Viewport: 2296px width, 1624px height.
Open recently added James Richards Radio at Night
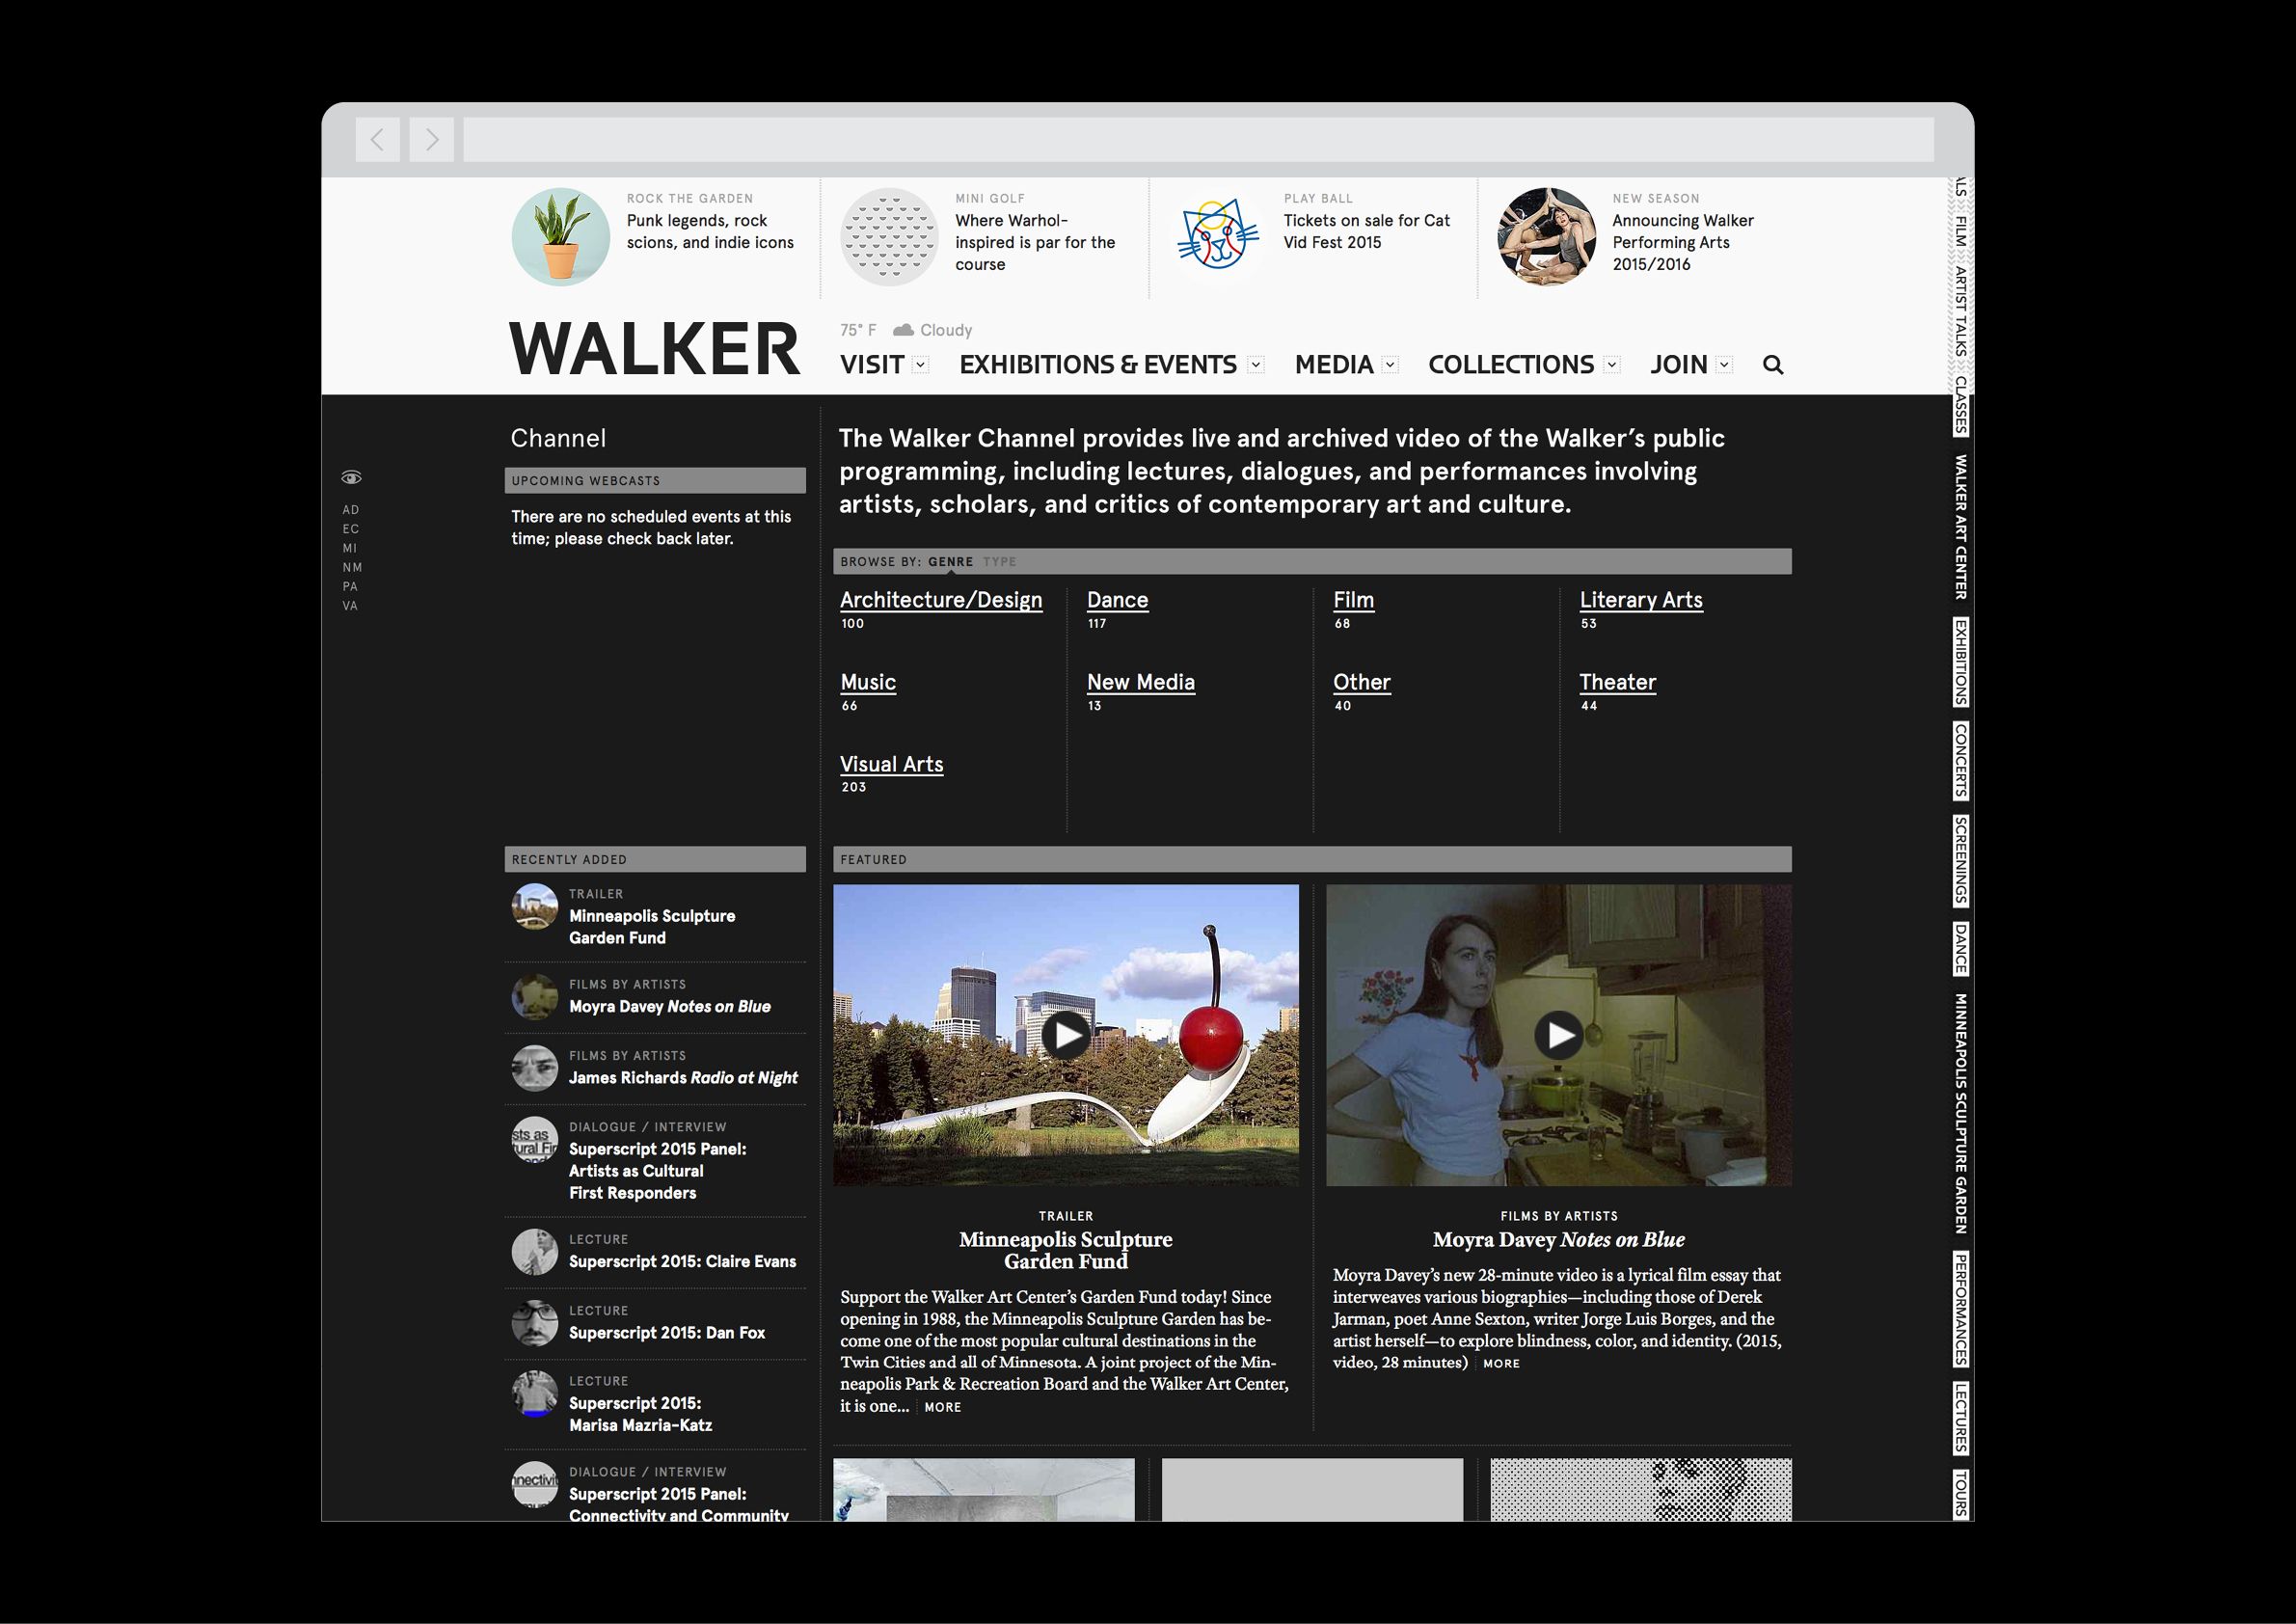(x=683, y=1078)
